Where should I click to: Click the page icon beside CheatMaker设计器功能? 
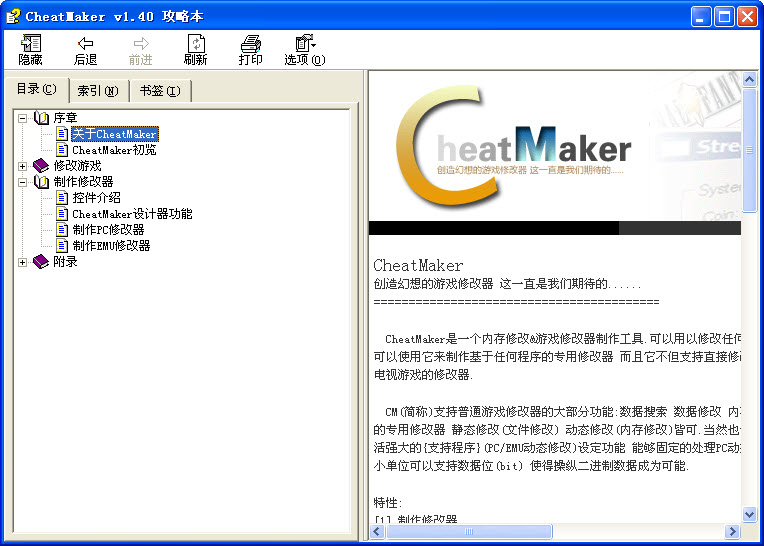pos(62,213)
